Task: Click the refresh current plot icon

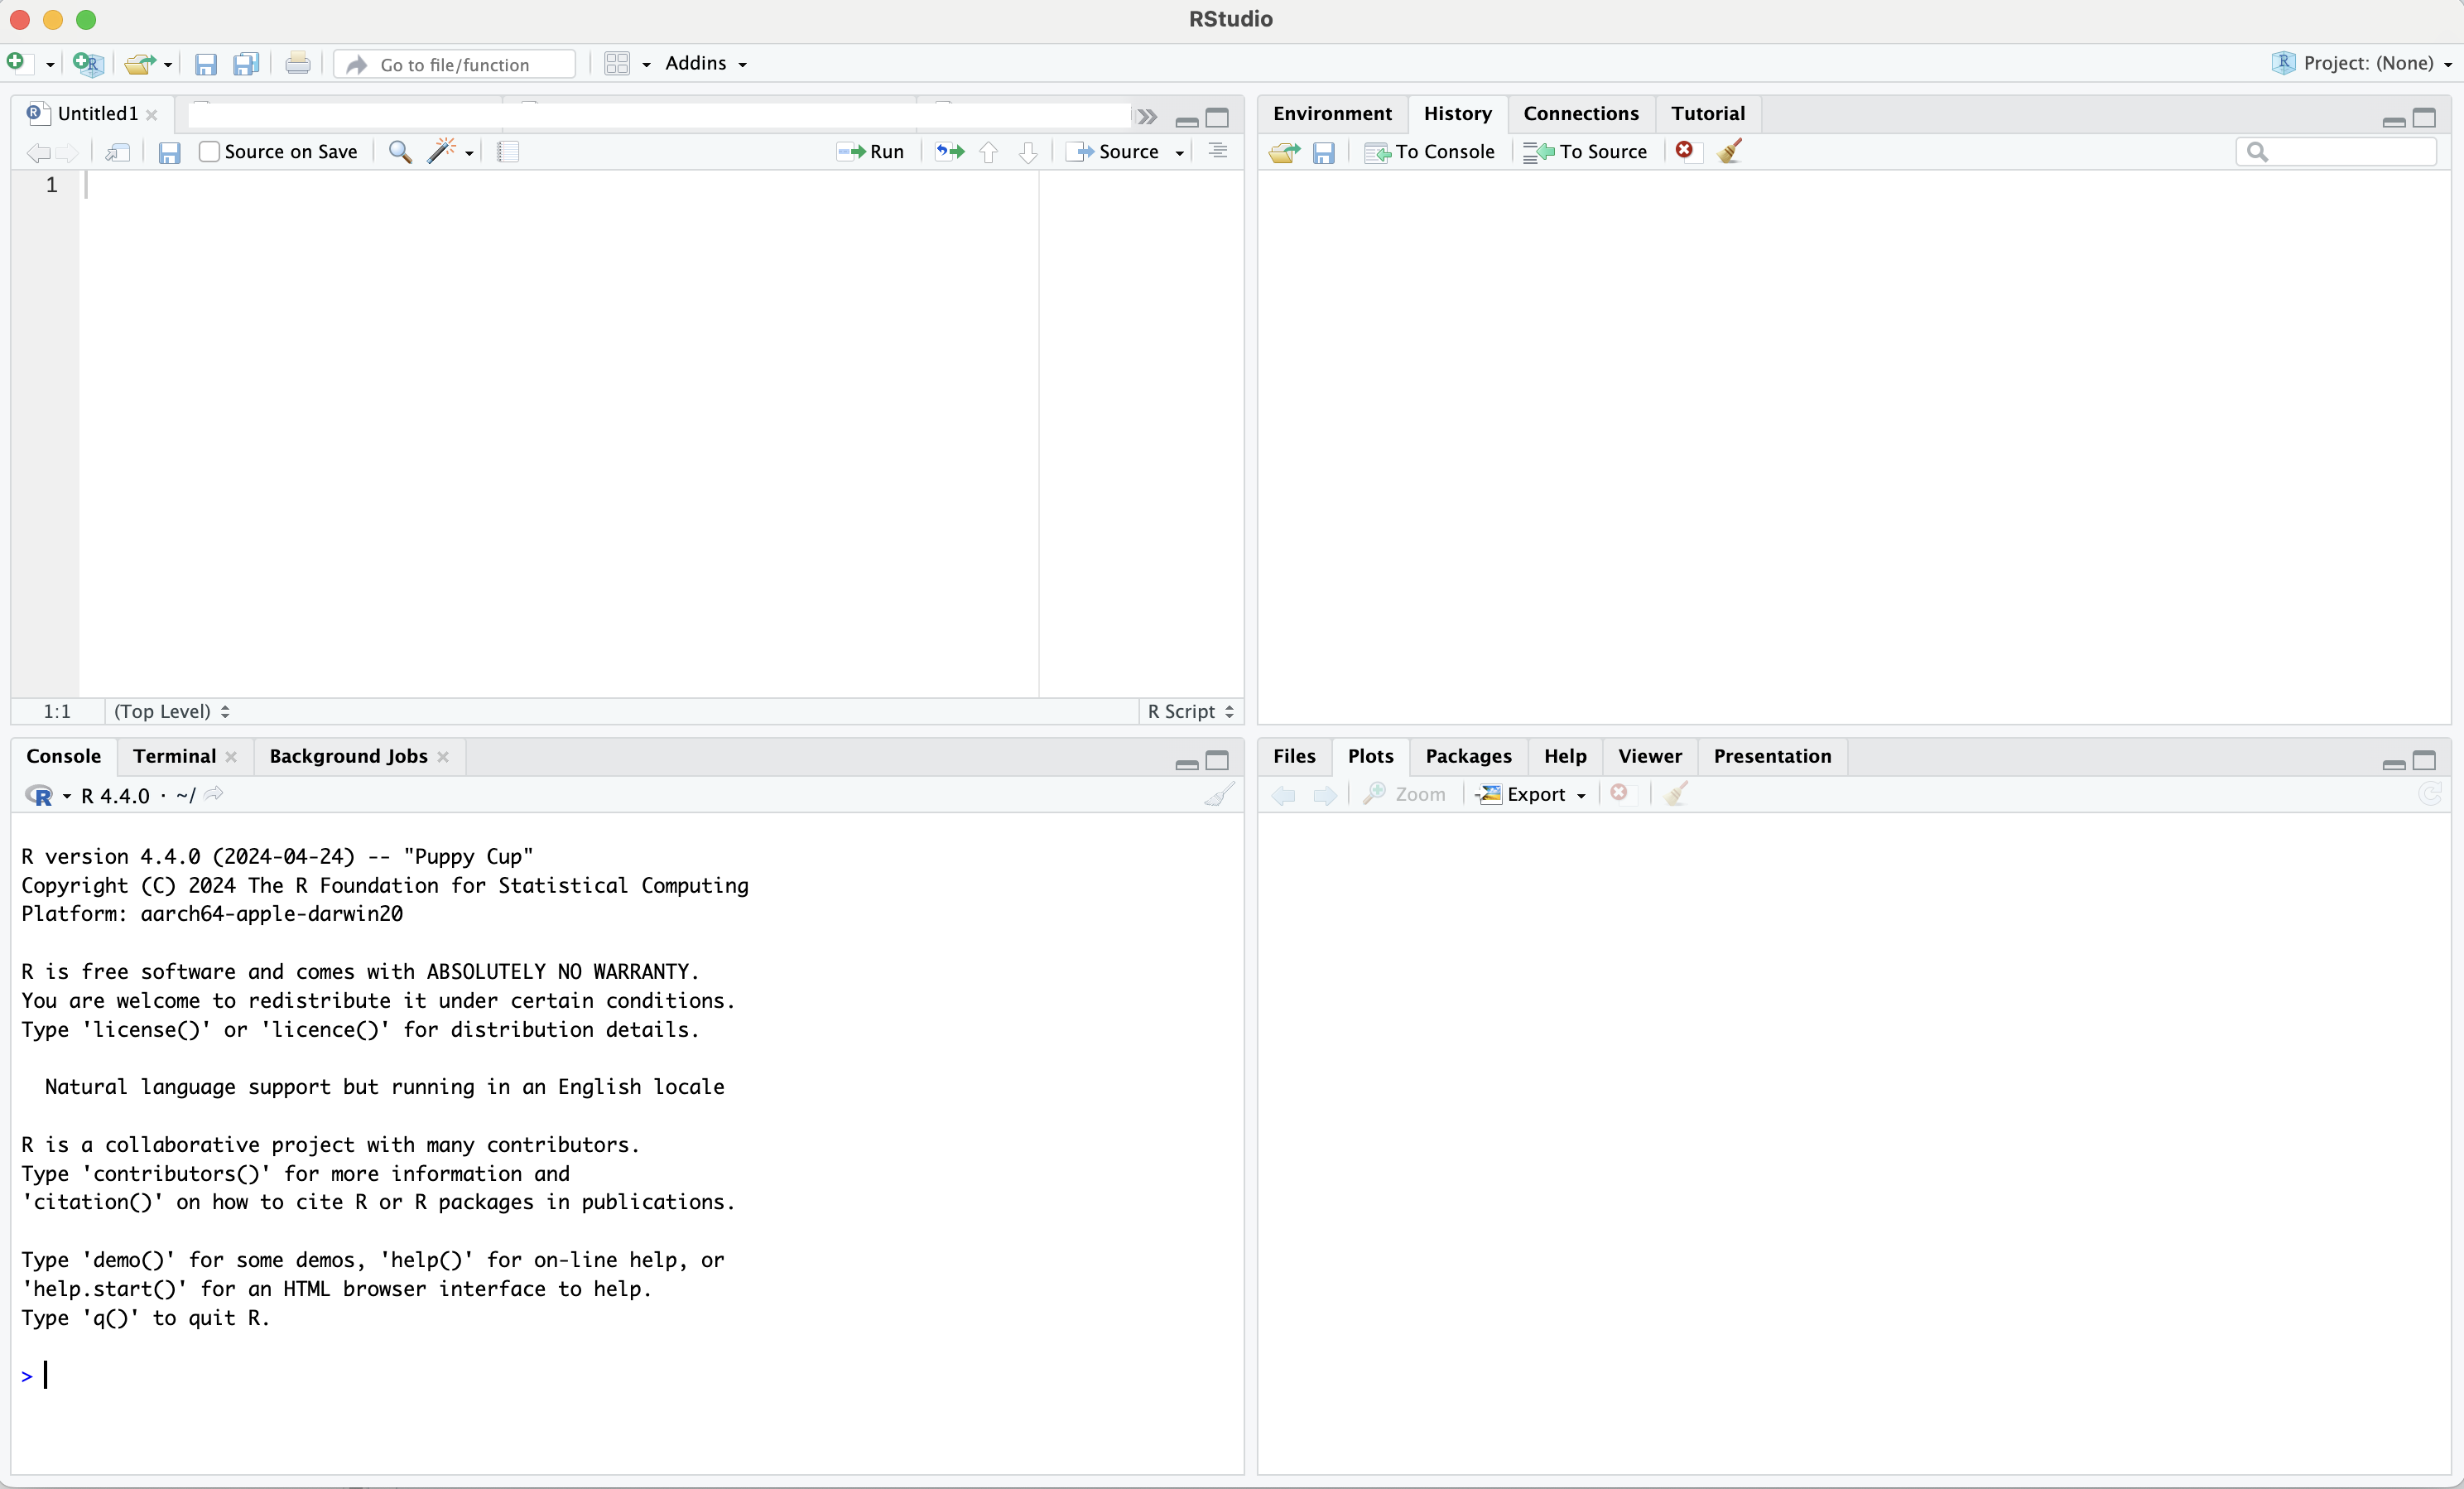Action: point(2429,794)
